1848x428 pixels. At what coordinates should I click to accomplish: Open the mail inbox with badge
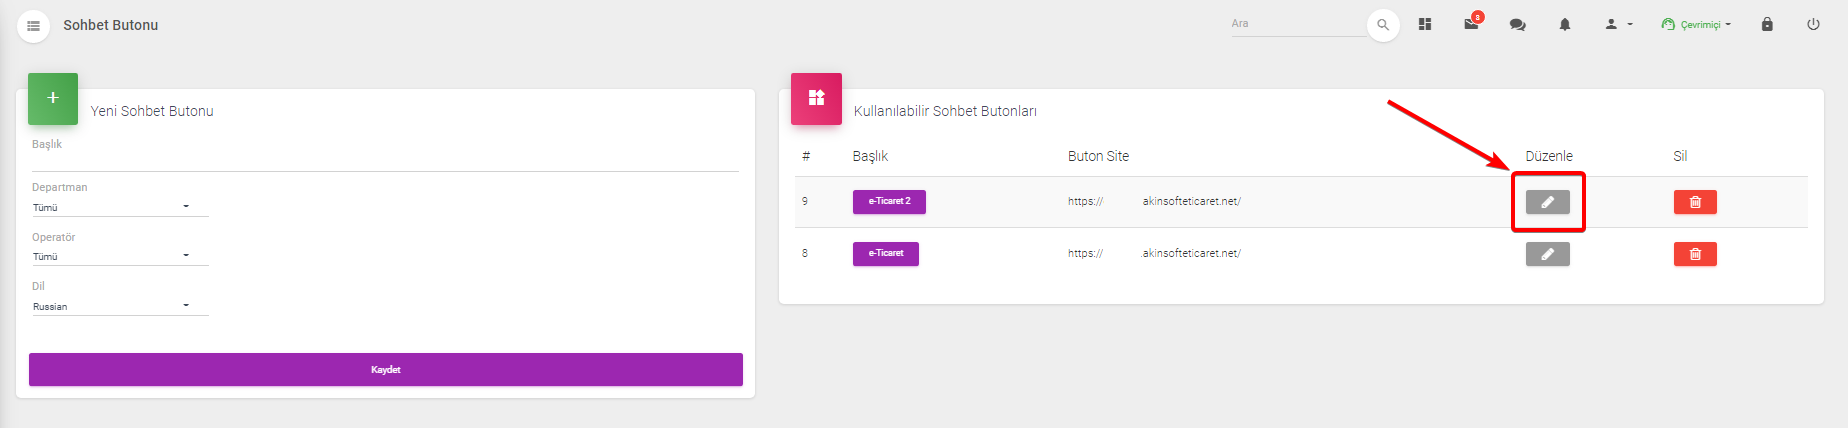[x=1472, y=23]
